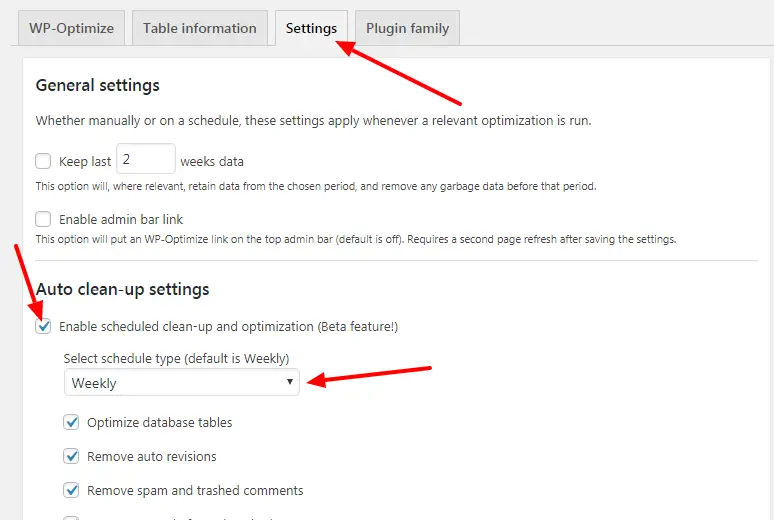Uncheck Enable scheduled clean-up and optimization box
774x520 pixels.
43,326
